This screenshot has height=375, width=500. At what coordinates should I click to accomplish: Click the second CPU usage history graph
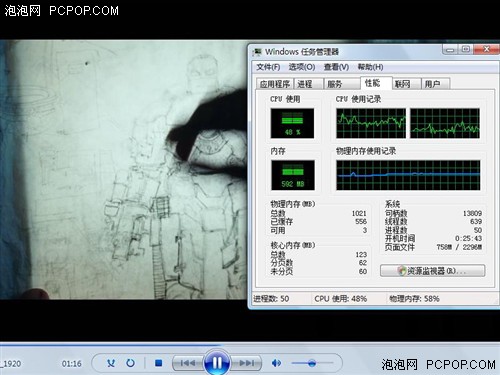[445, 123]
